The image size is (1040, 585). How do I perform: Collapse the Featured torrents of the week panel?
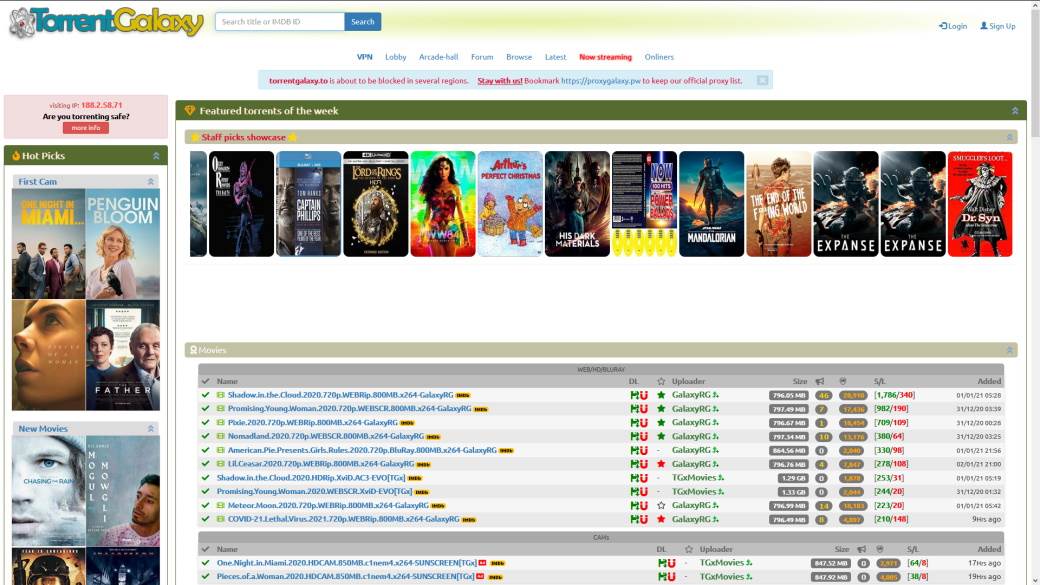click(x=1015, y=111)
